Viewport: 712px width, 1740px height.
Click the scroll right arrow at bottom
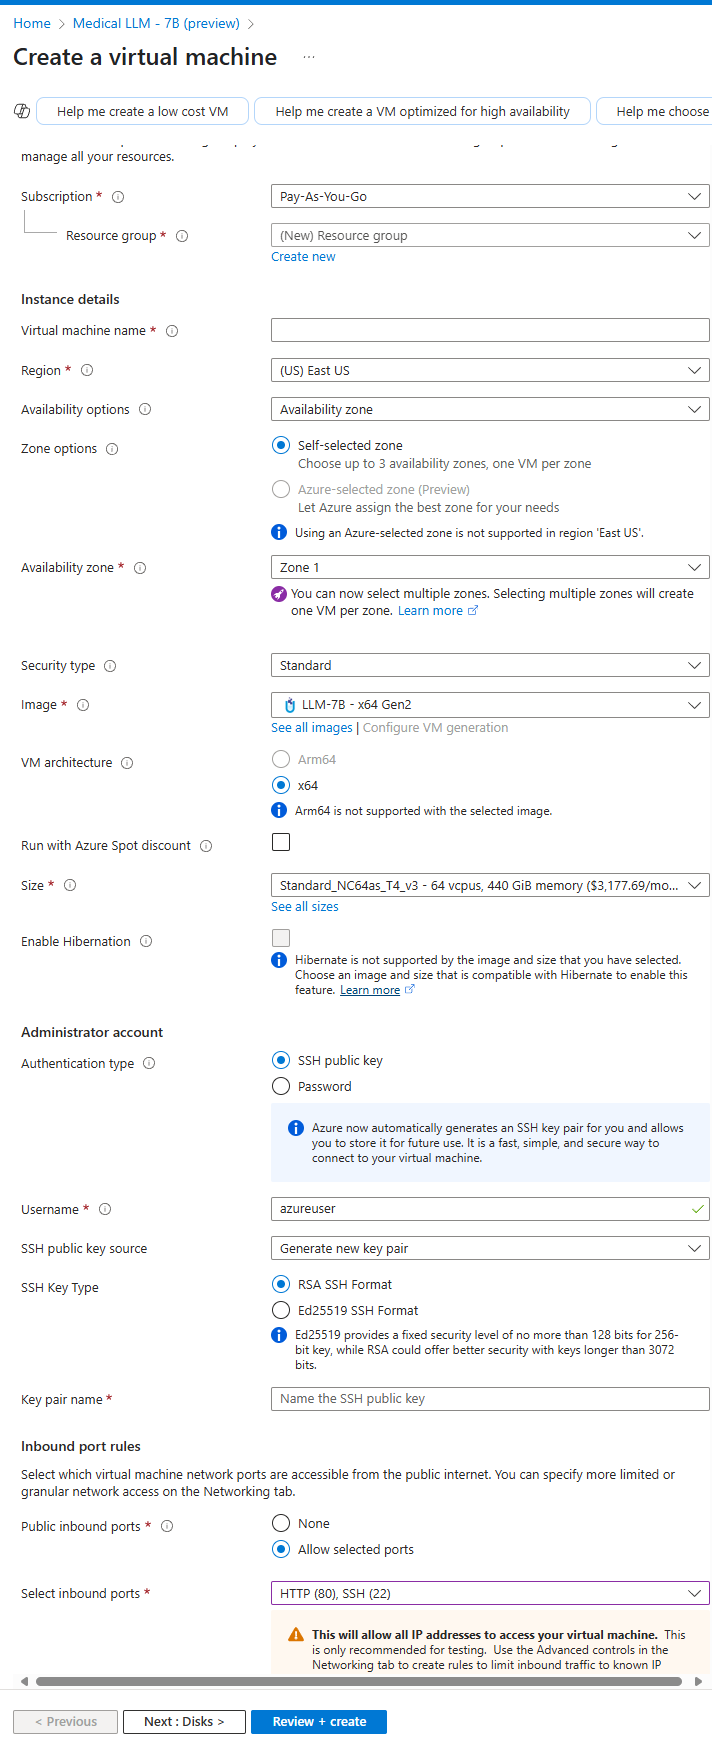(x=698, y=1681)
